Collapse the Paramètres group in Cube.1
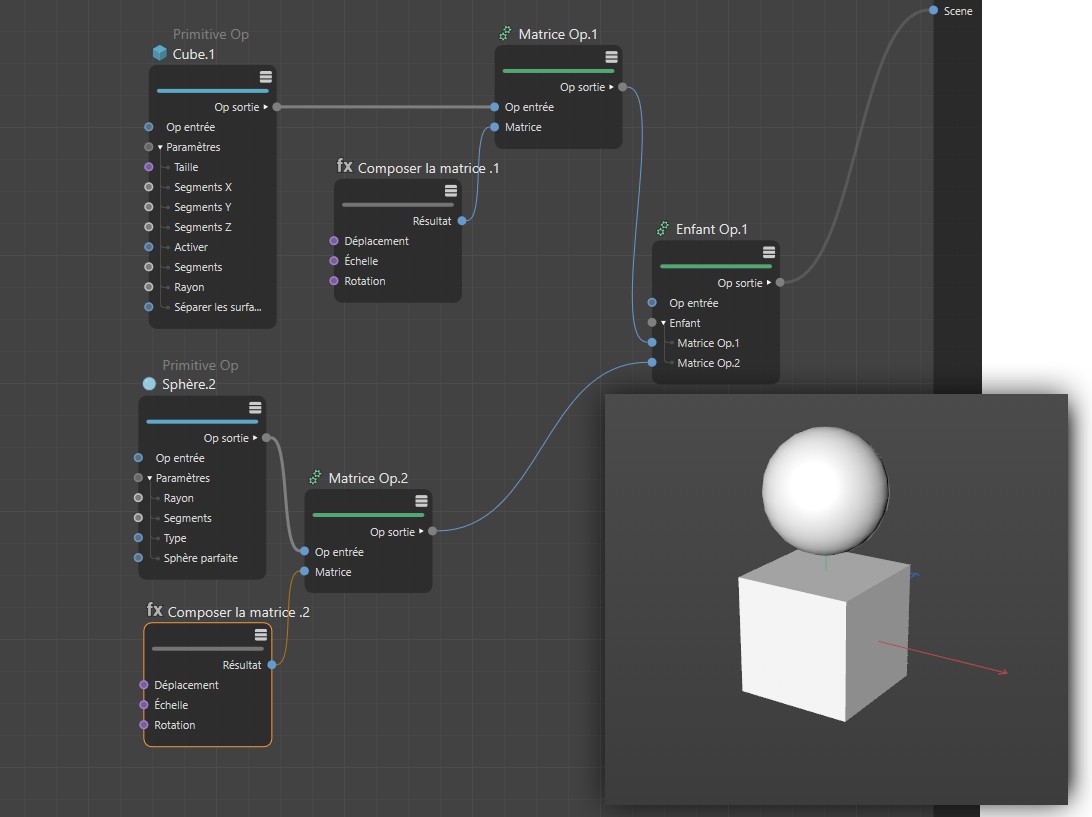Image resolution: width=1092 pixels, height=817 pixels. [x=160, y=147]
